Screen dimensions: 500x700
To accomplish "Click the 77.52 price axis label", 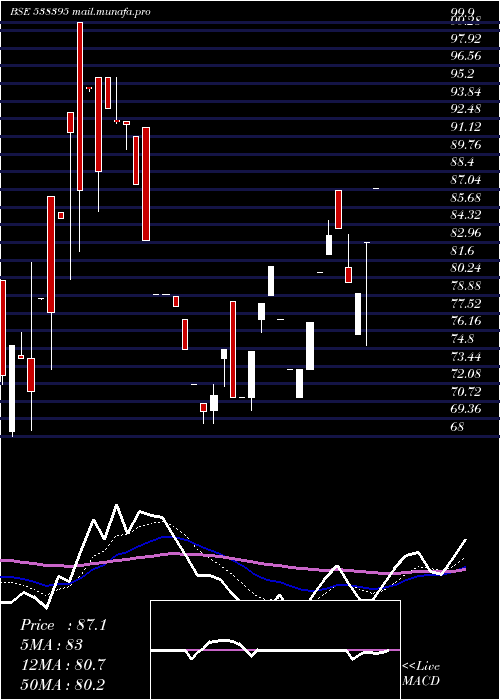I will click(x=466, y=304).
